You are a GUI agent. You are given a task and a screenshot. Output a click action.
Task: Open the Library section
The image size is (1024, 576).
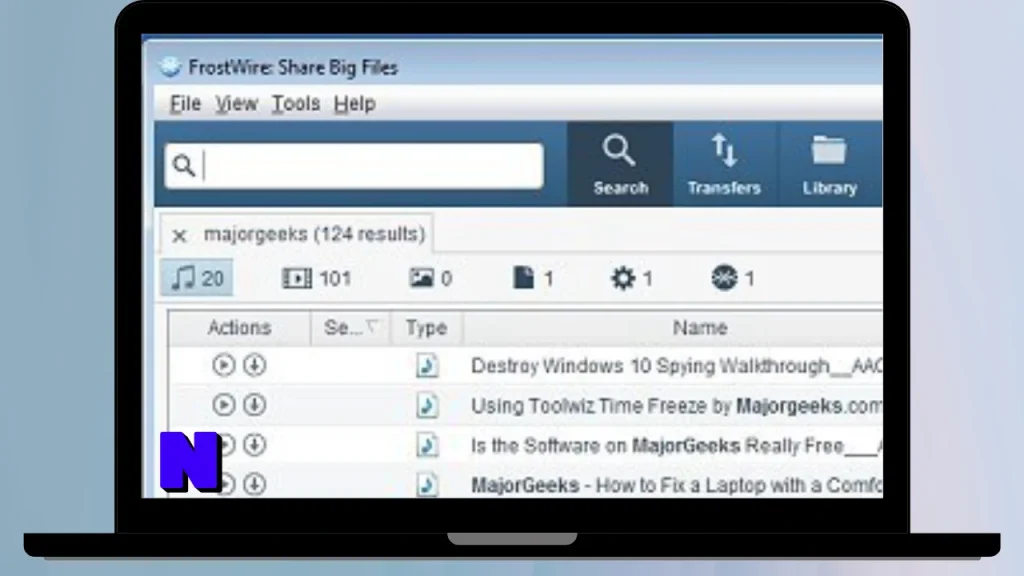pos(829,164)
